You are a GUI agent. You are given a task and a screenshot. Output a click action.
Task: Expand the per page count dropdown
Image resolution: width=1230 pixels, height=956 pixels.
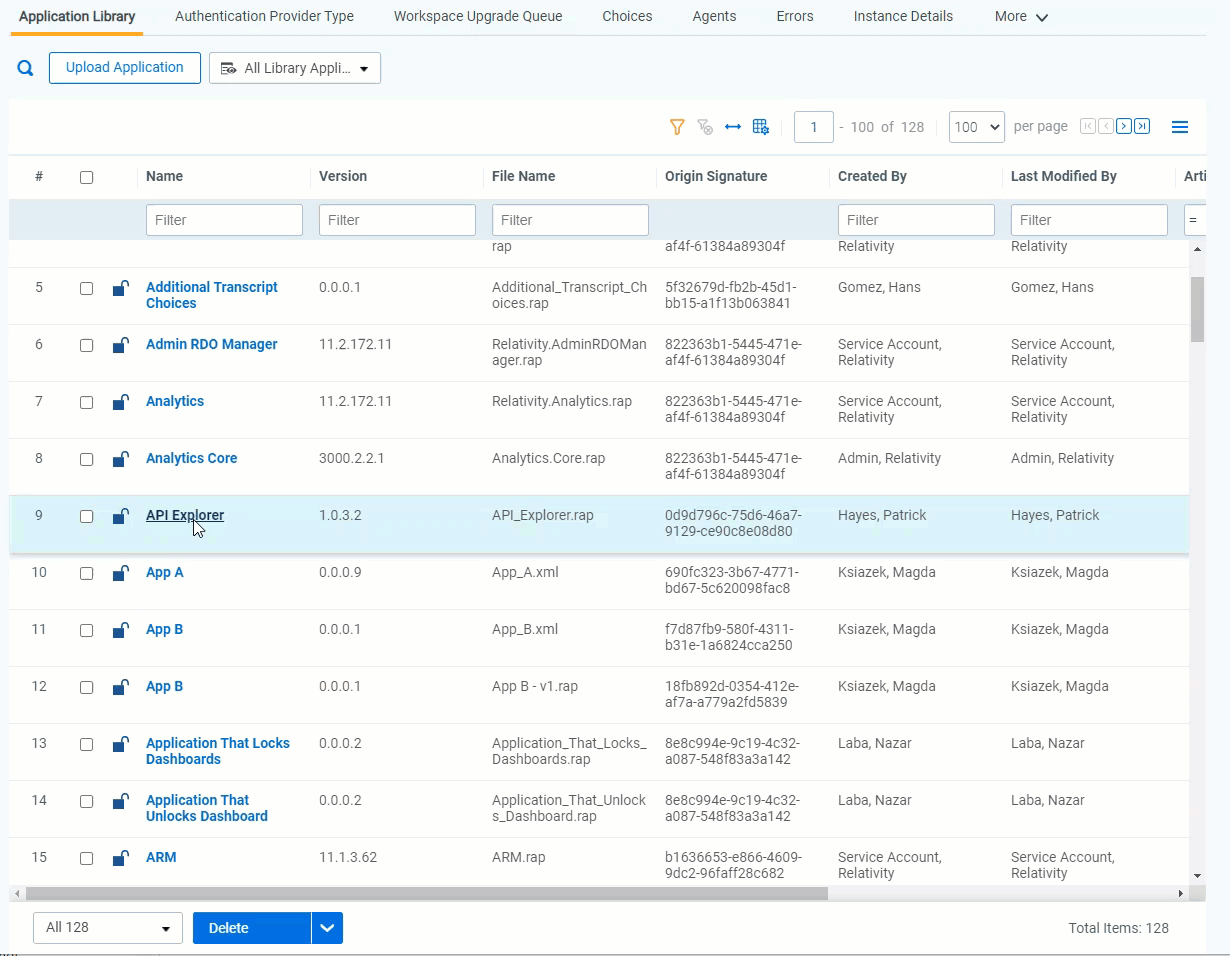pyautogui.click(x=976, y=127)
